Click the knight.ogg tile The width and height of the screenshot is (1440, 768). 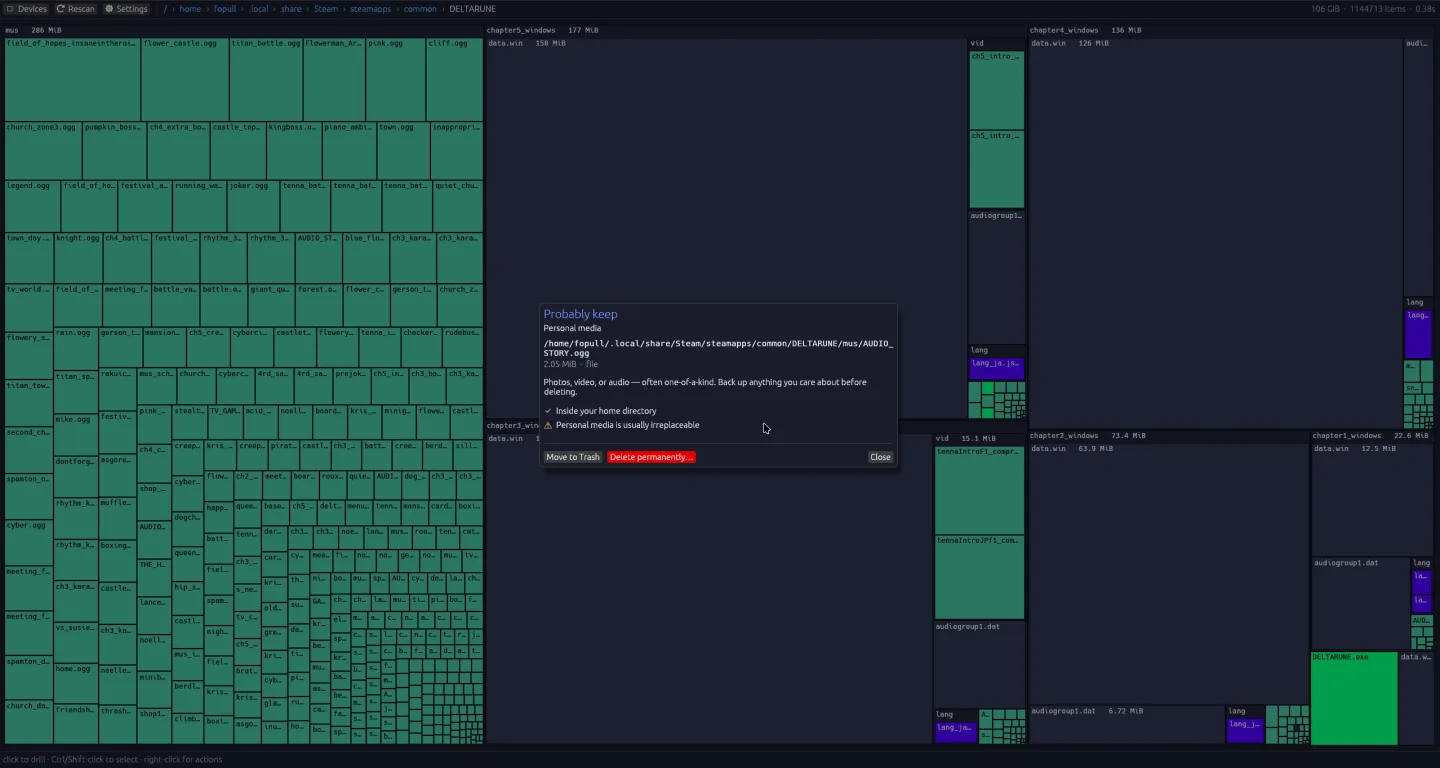(x=78, y=259)
